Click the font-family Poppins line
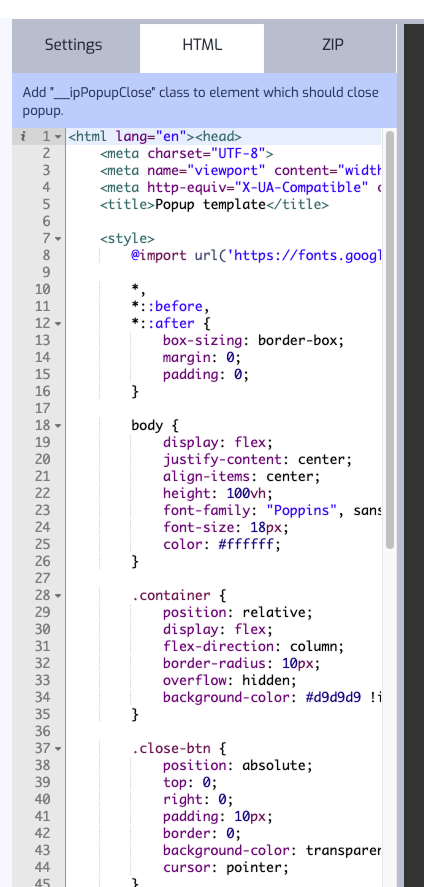Viewport: 424px width, 887px height. pyautogui.click(x=272, y=510)
